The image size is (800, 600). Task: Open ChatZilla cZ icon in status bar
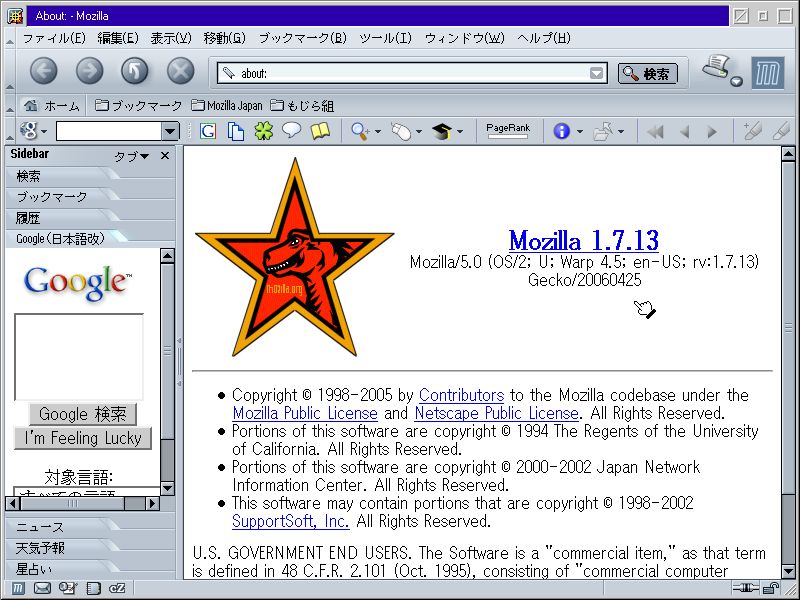[117, 588]
